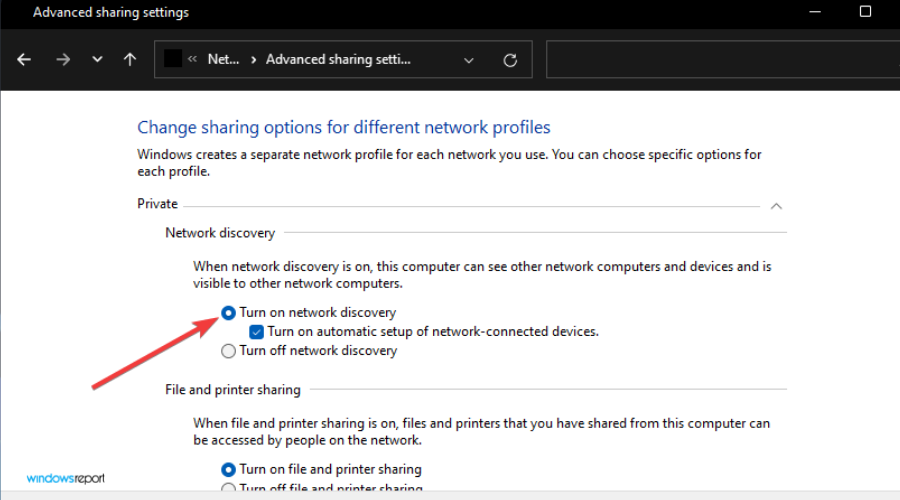This screenshot has height=500, width=900.
Task: Select Turn off network discovery
Action: (228, 351)
